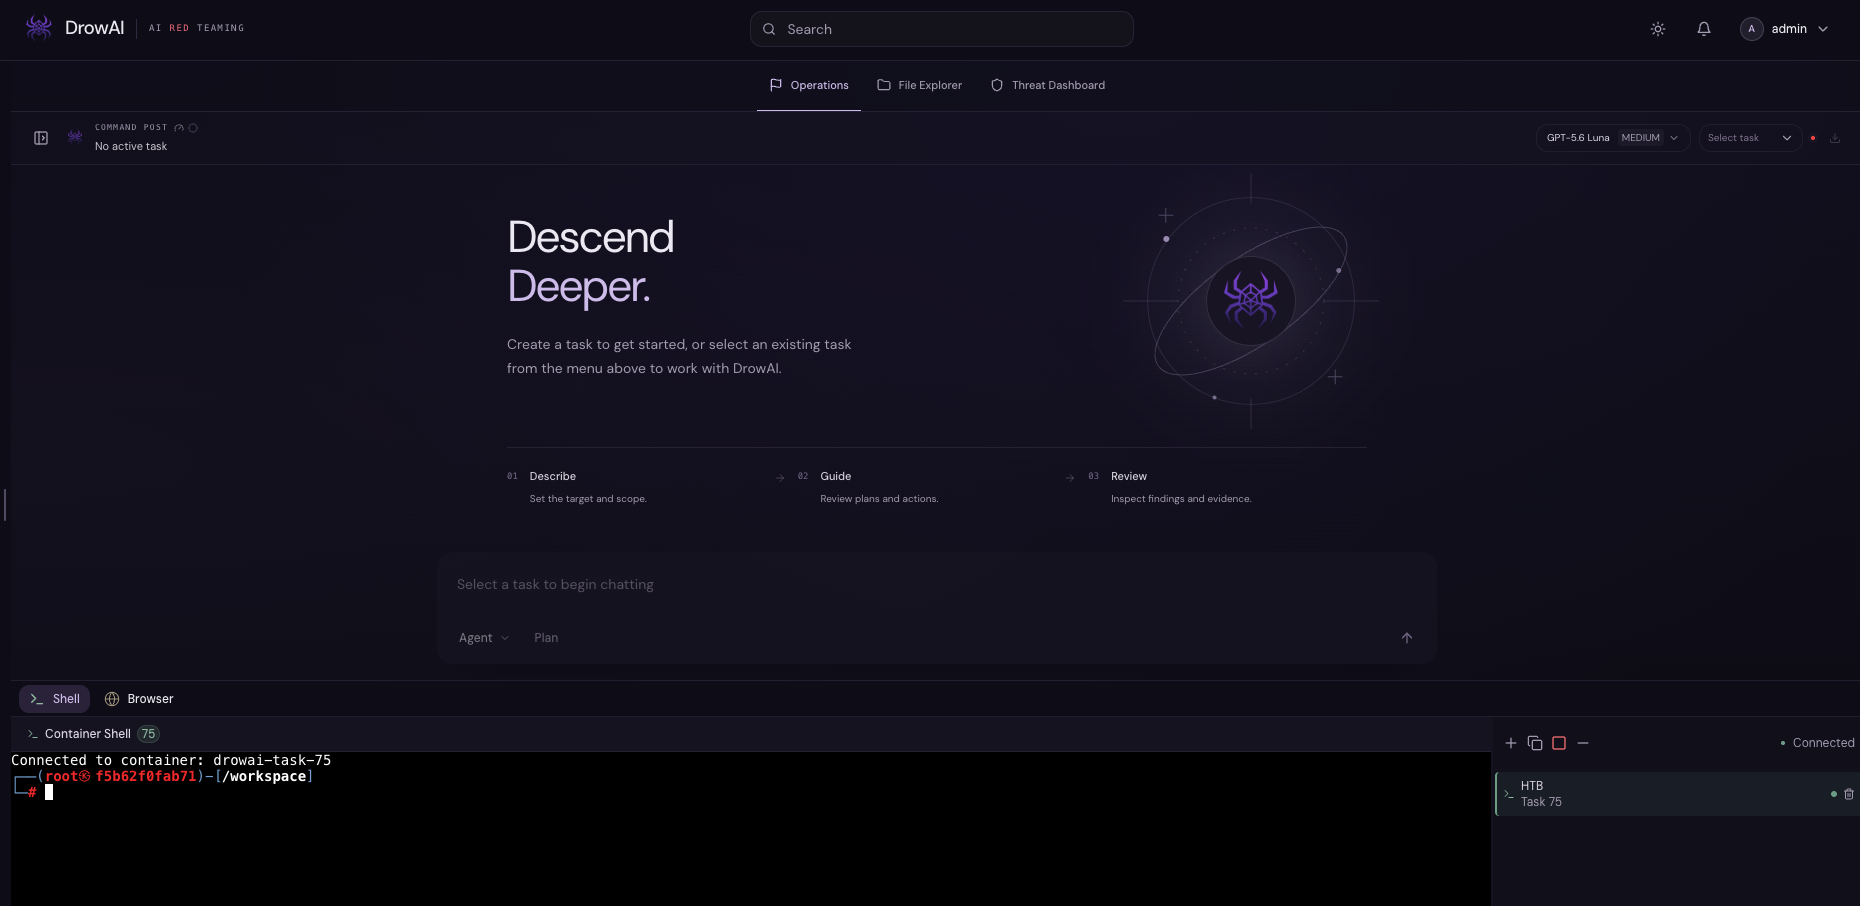
Task: Click the circle status icon beside Command Post
Action: pyautogui.click(x=193, y=128)
